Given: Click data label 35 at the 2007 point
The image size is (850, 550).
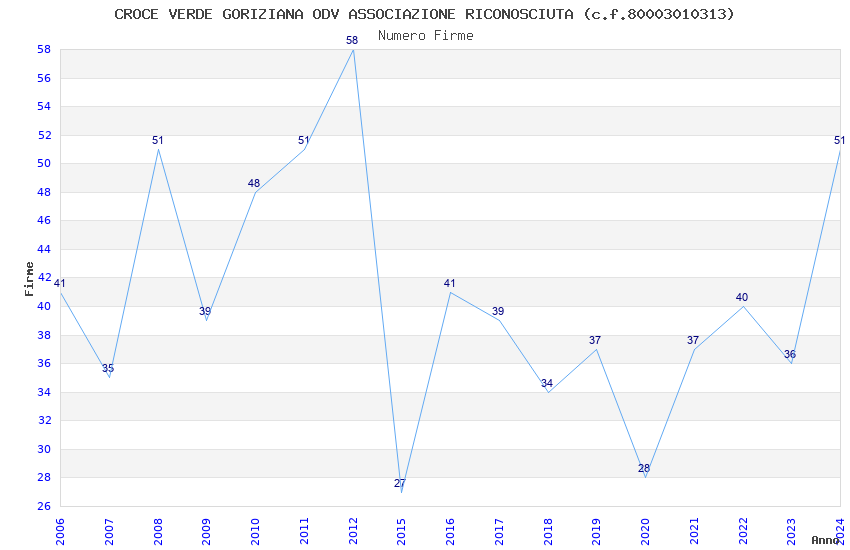Looking at the screenshot, I should pyautogui.click(x=108, y=368).
